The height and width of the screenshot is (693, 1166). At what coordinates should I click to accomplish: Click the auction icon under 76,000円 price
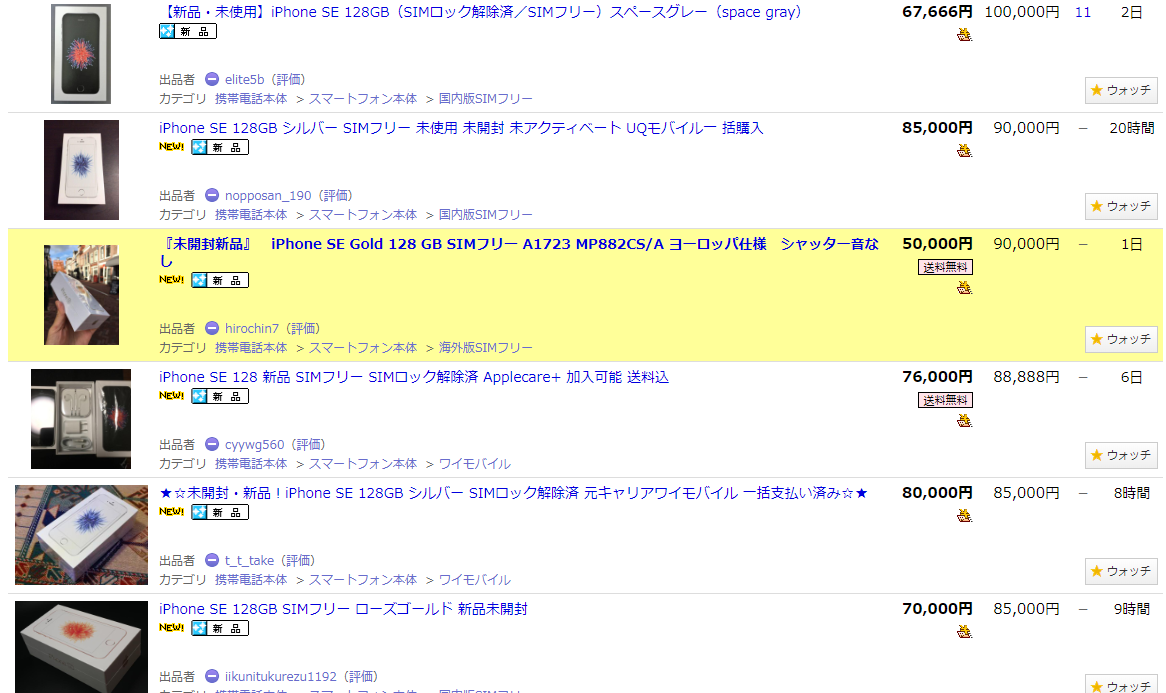pos(964,420)
